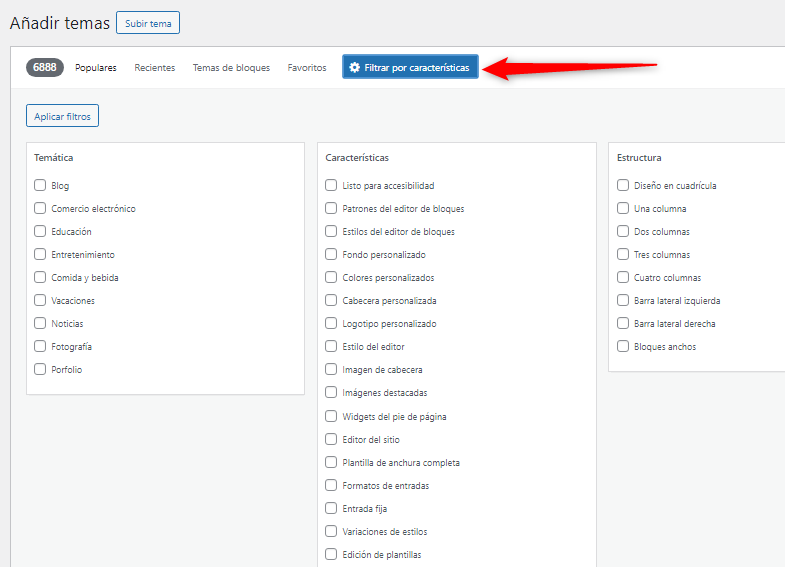Check Diseño en cuadrícula checkbox
This screenshot has height=567, width=785.
pos(623,185)
